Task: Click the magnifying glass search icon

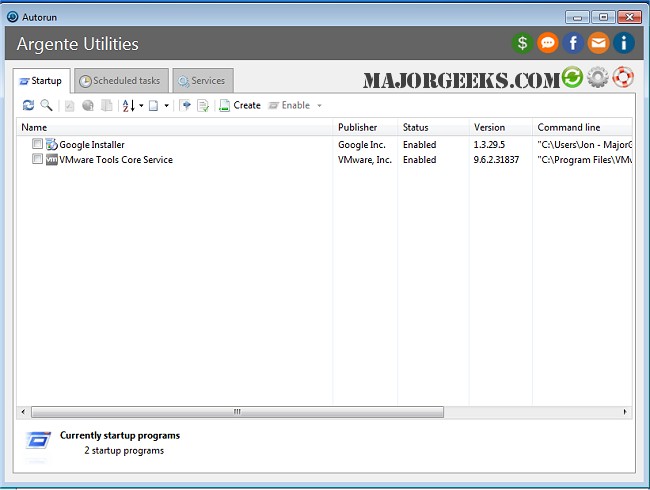Action: [x=46, y=105]
